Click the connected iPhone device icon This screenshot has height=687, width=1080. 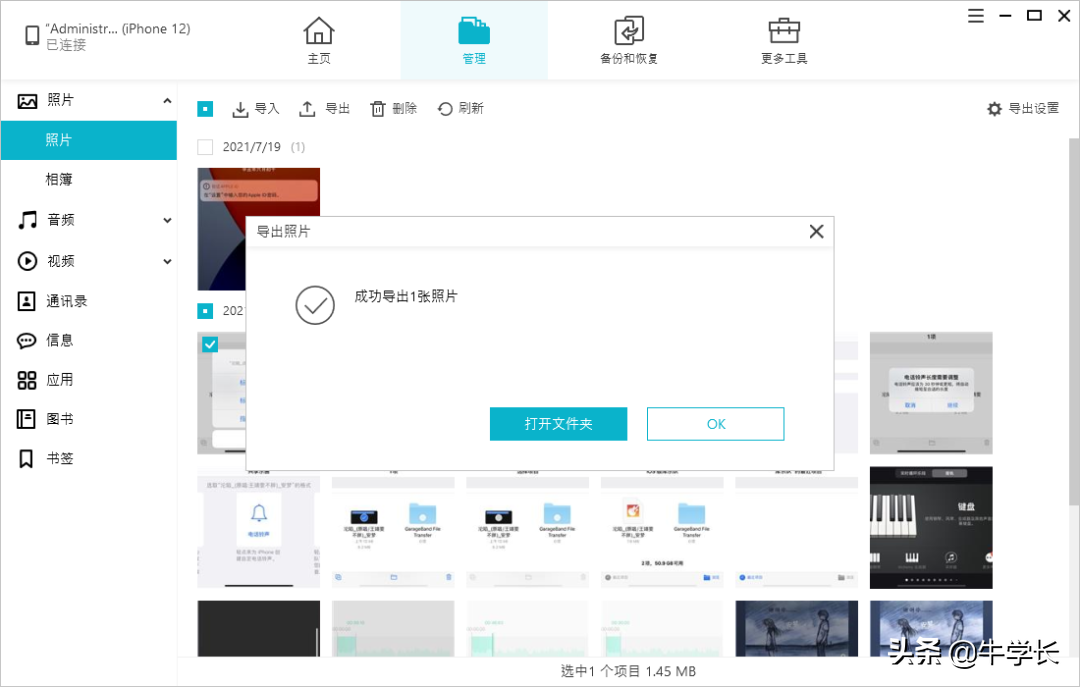pyautogui.click(x=32, y=35)
